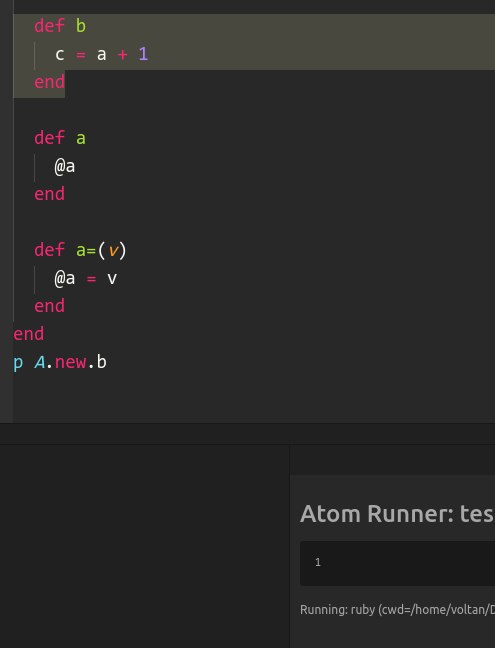This screenshot has height=648, width=495.
Task: Click the 'def a=(v)' setter definition
Action: (x=80, y=250)
